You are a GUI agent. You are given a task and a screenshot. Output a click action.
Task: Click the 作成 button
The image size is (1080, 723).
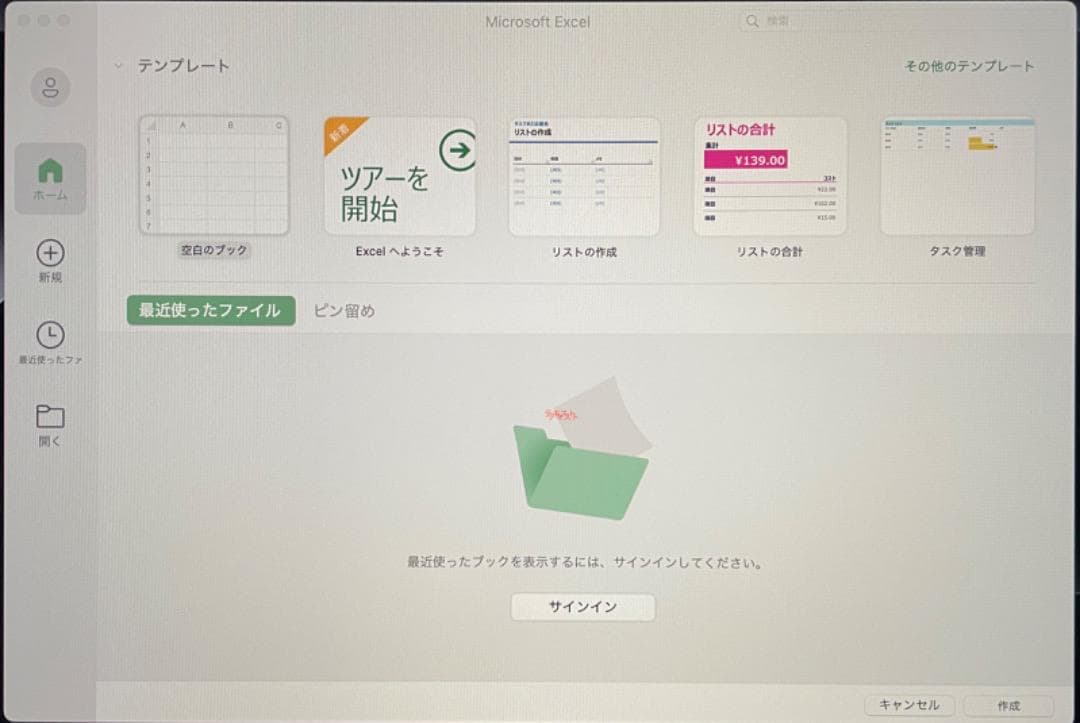[x=1007, y=705]
